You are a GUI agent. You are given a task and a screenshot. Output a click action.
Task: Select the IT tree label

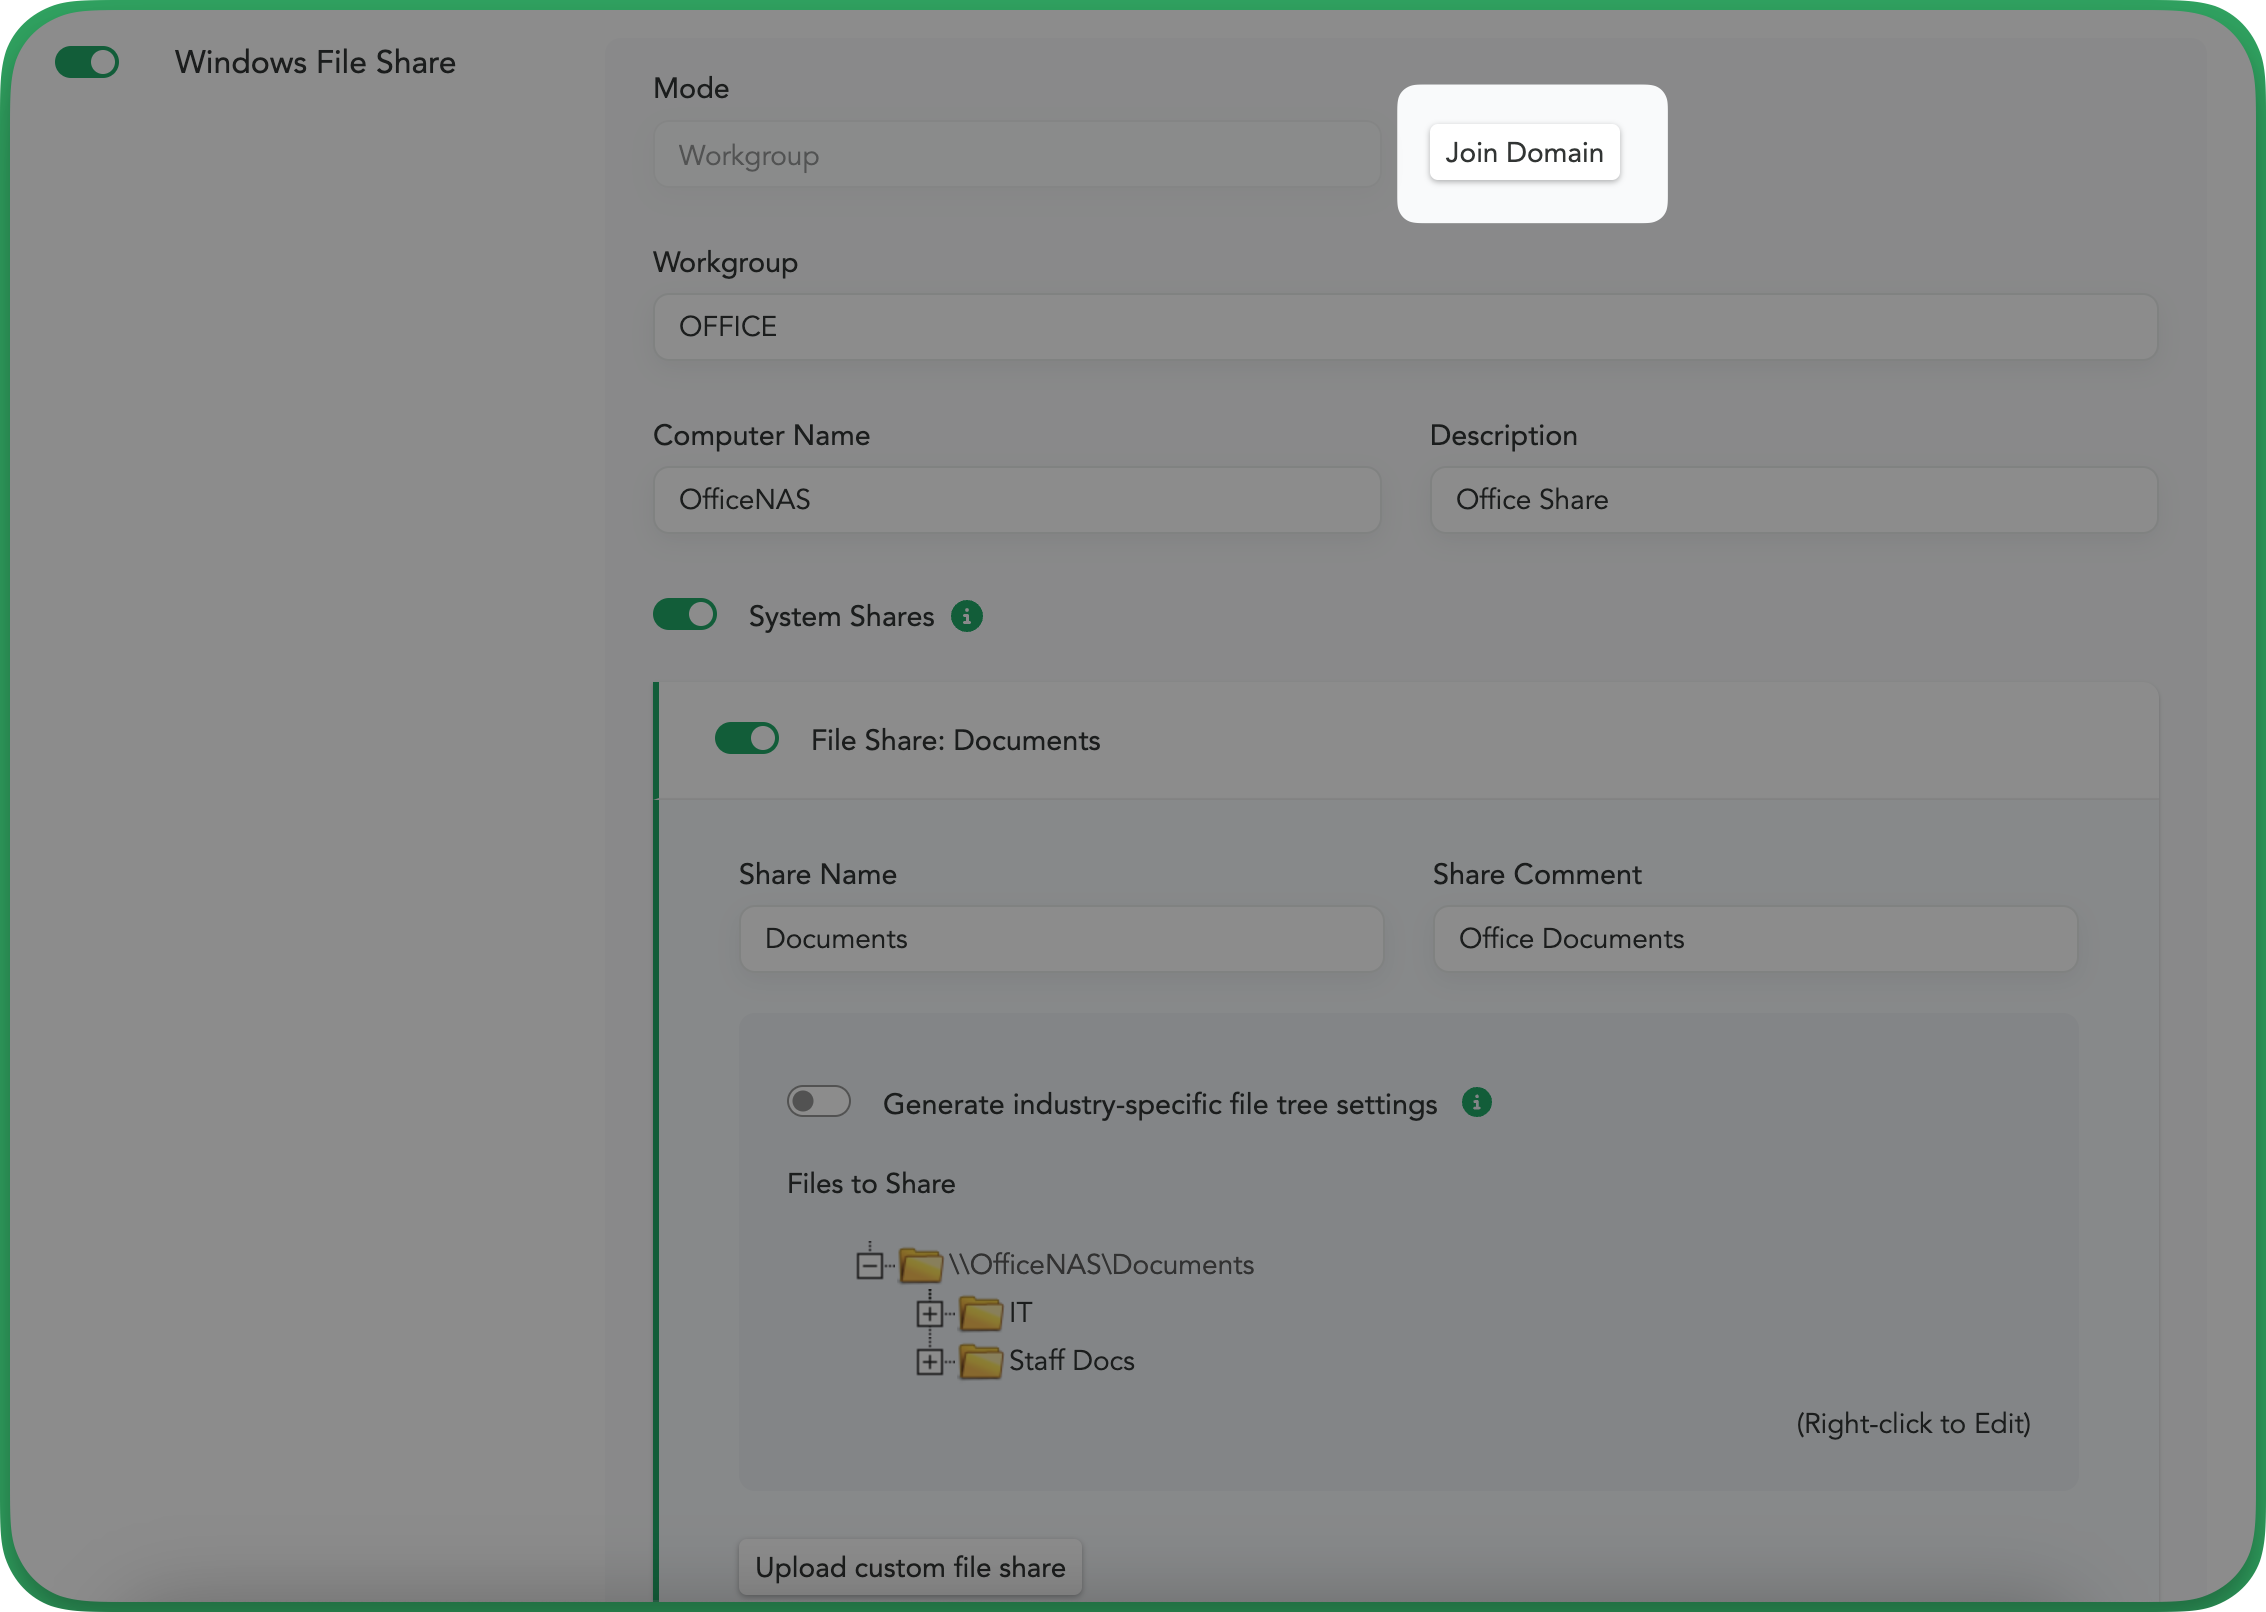pyautogui.click(x=1020, y=1313)
